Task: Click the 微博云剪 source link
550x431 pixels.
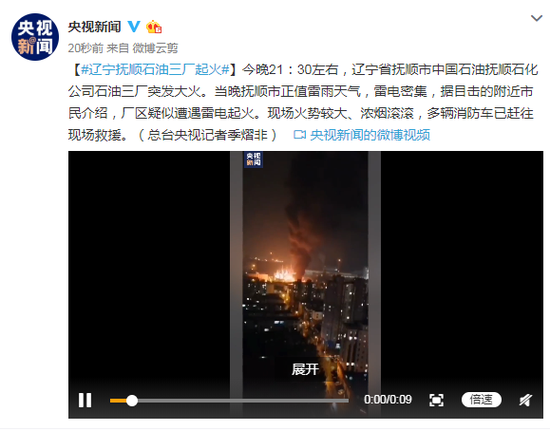Action: (155, 48)
